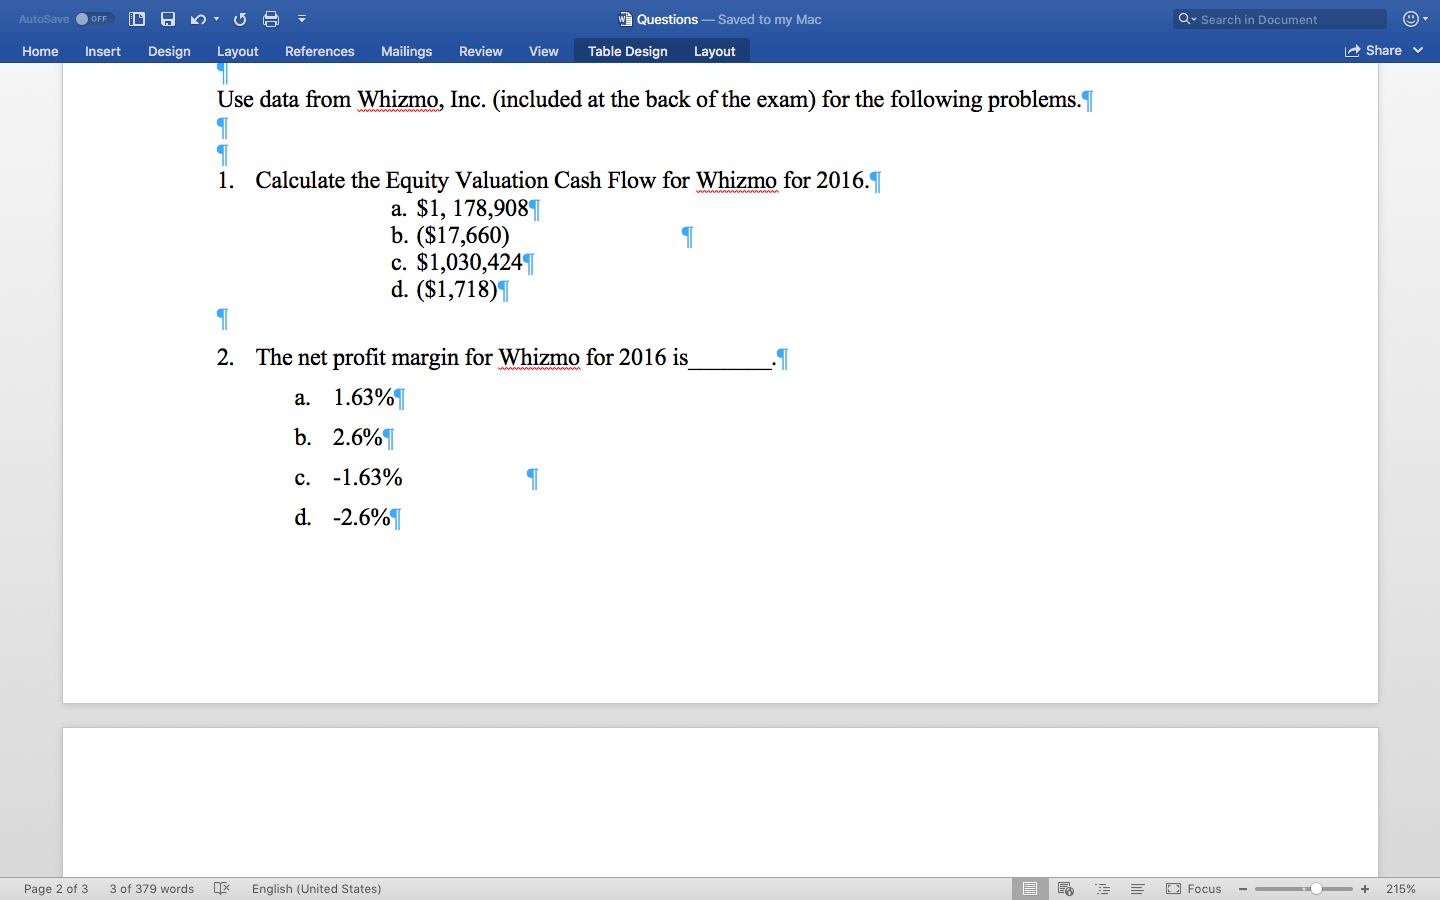
Task: Click the word count in status bar
Action: click(151, 888)
